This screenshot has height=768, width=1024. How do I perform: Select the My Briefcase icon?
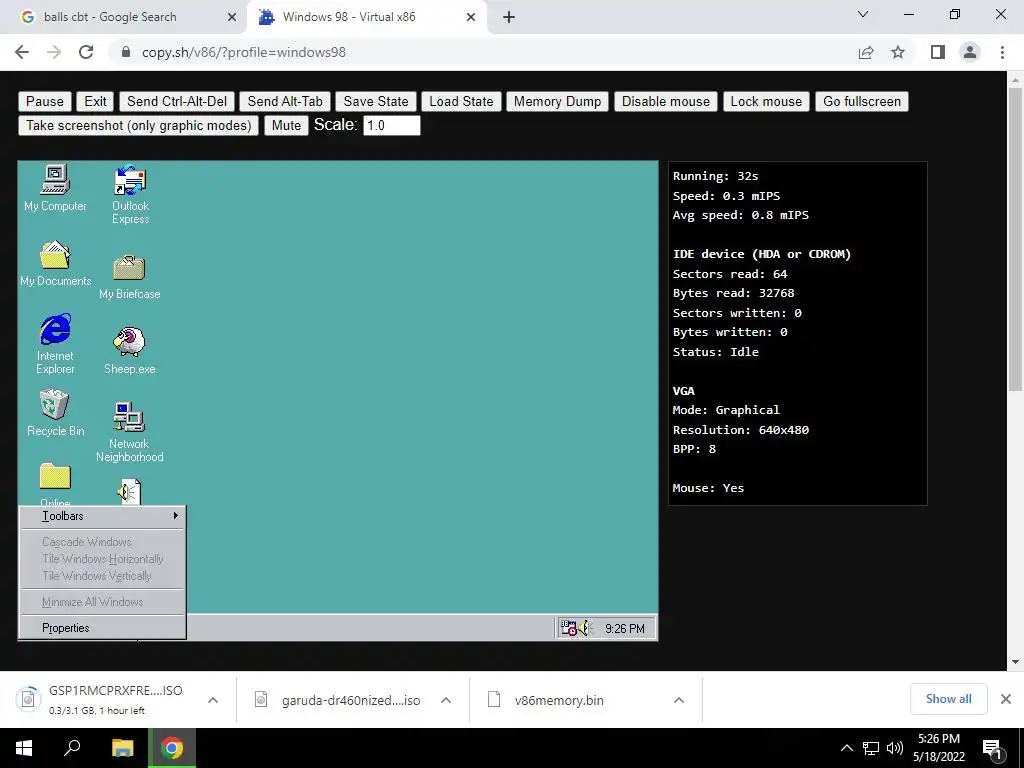[x=129, y=277]
